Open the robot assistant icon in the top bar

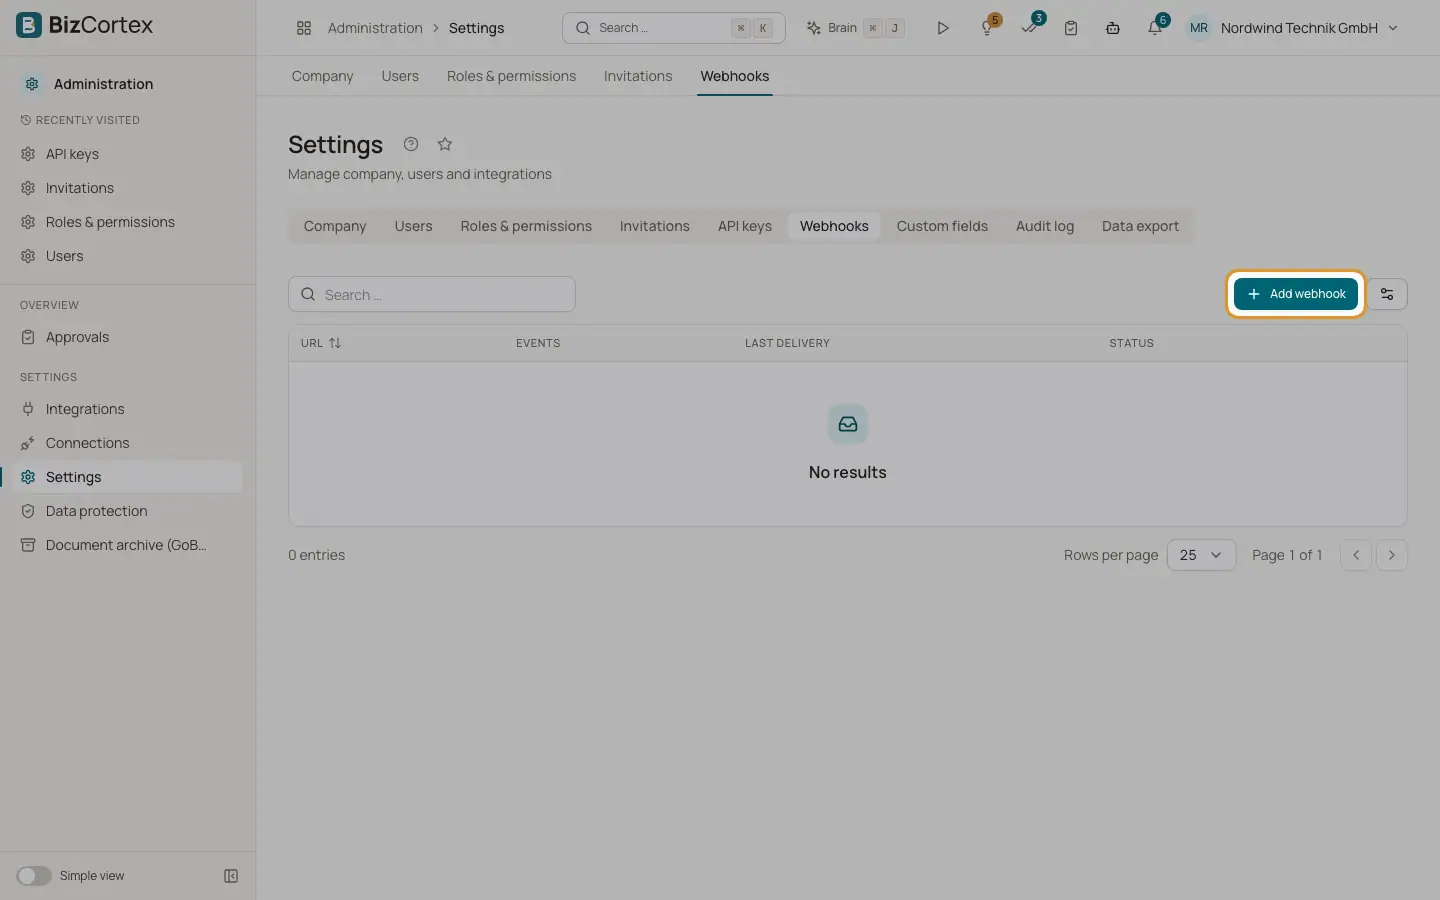click(x=1113, y=28)
